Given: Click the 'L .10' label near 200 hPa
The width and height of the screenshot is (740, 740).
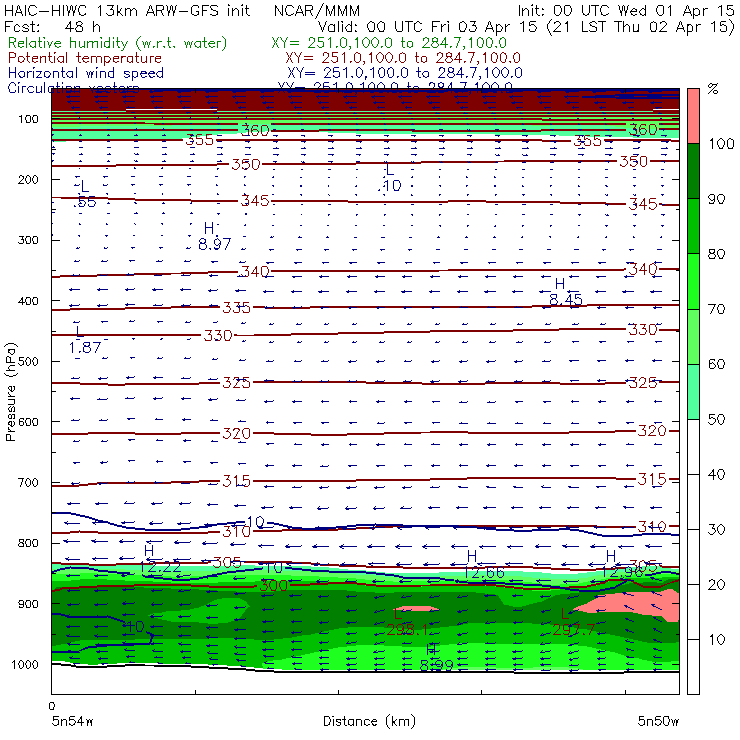Looking at the screenshot, I should [x=390, y=178].
